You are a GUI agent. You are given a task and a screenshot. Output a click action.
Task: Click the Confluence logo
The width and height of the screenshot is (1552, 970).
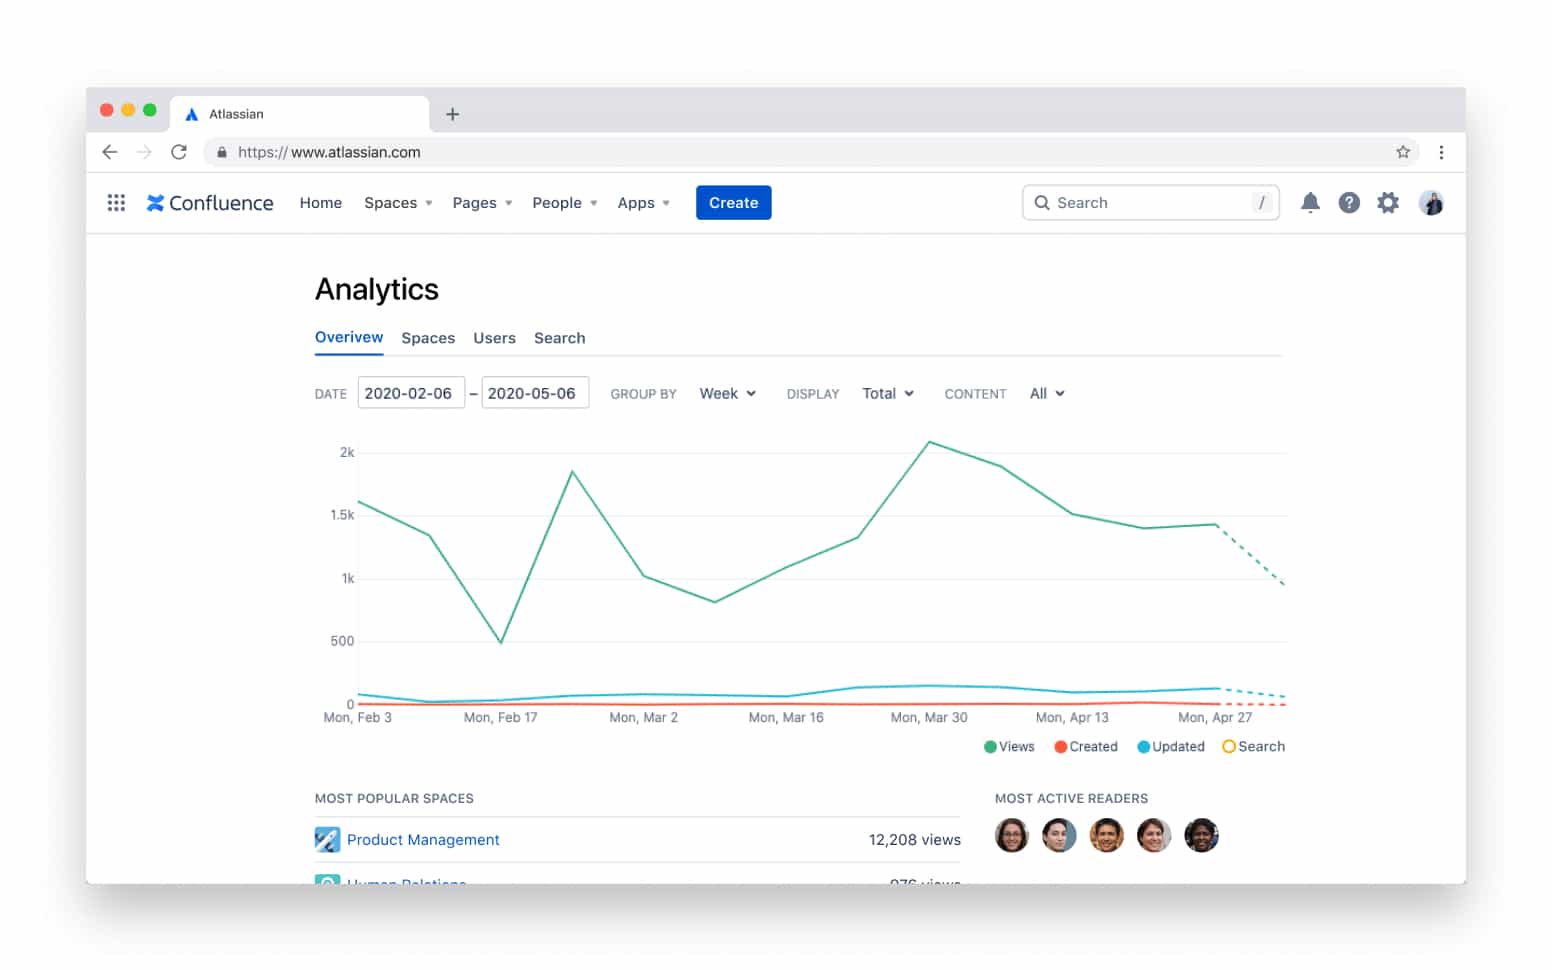209,202
